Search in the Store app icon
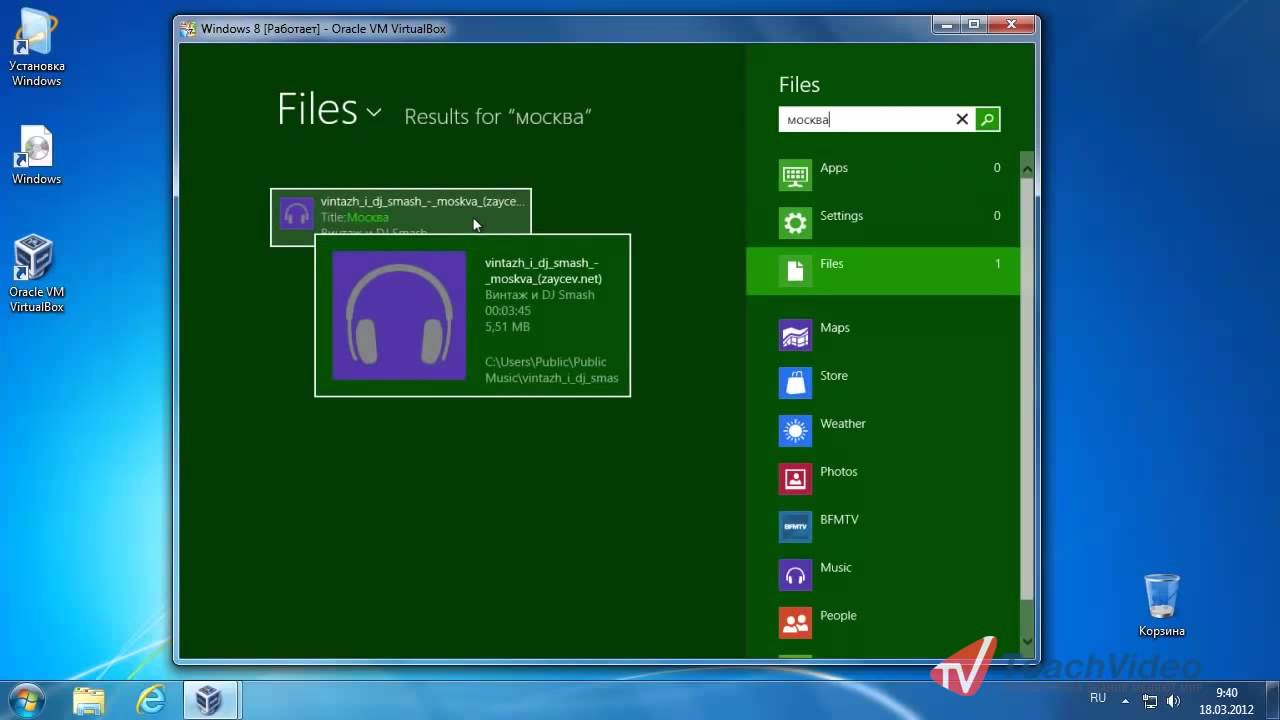1280x720 pixels. (x=795, y=383)
